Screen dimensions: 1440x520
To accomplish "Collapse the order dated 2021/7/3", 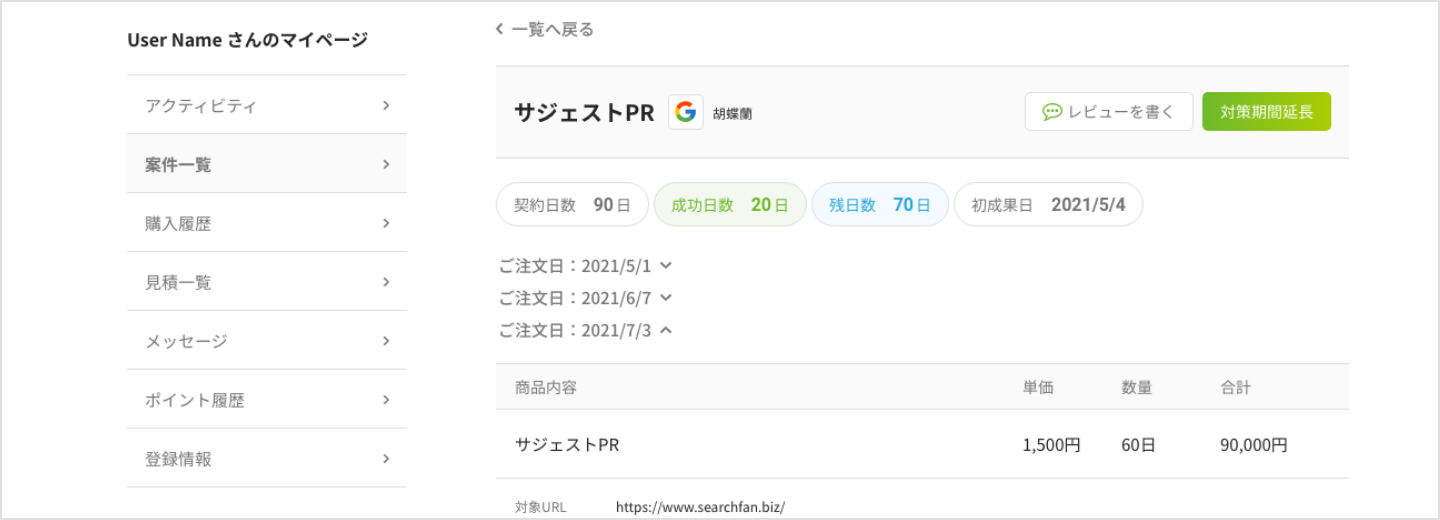I will coord(666,330).
